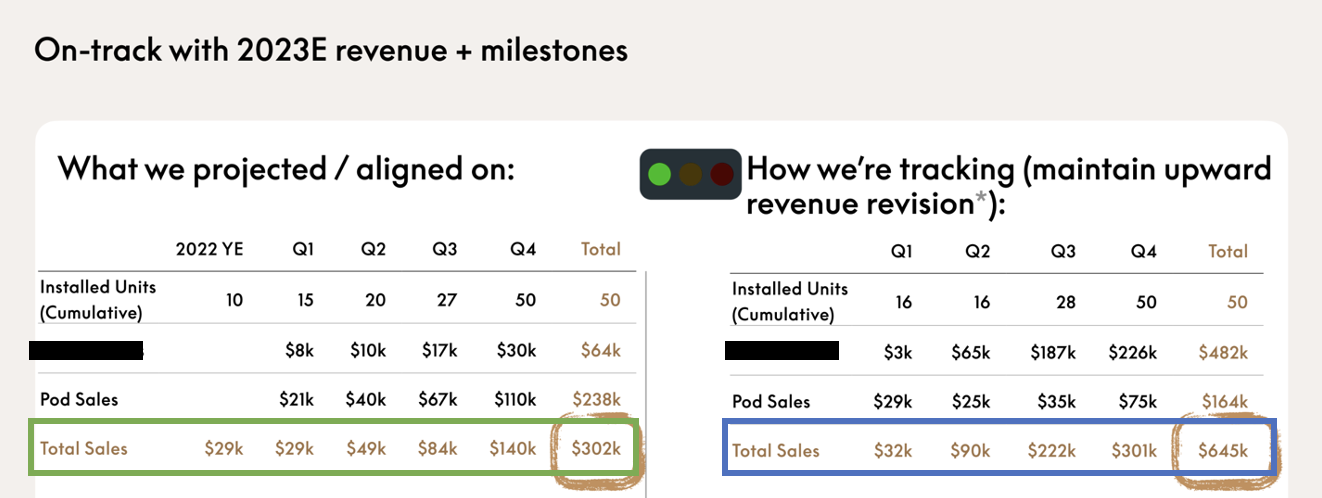The height and width of the screenshot is (498, 1322).
Task: Click the green light on the traffic light
Action: (x=659, y=174)
